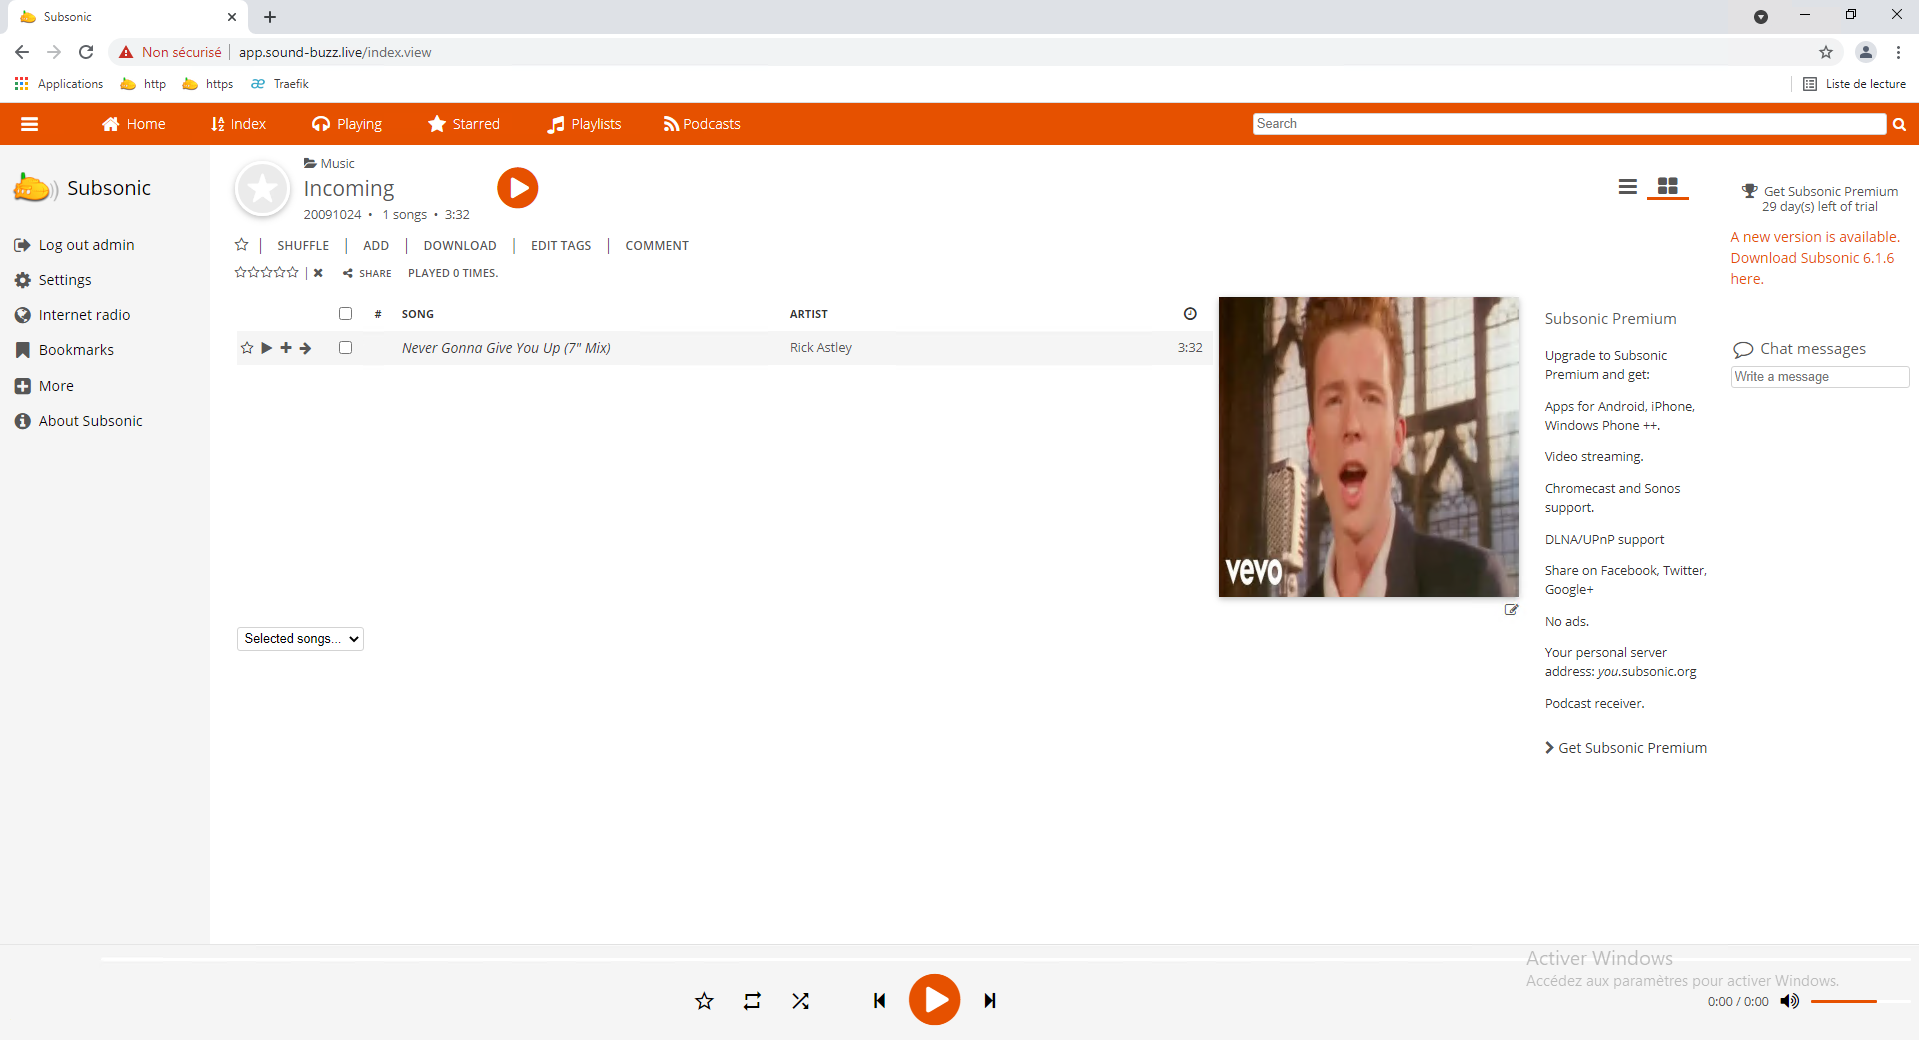The height and width of the screenshot is (1040, 1919).
Task: Open the Index tab
Action: tap(238, 124)
